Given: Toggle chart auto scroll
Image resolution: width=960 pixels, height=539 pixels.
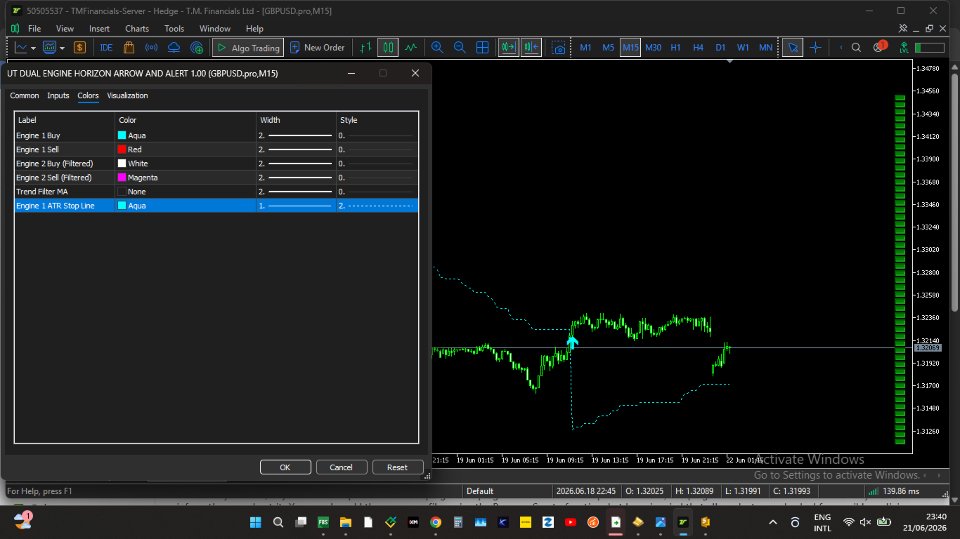Looking at the screenshot, I should coord(508,47).
